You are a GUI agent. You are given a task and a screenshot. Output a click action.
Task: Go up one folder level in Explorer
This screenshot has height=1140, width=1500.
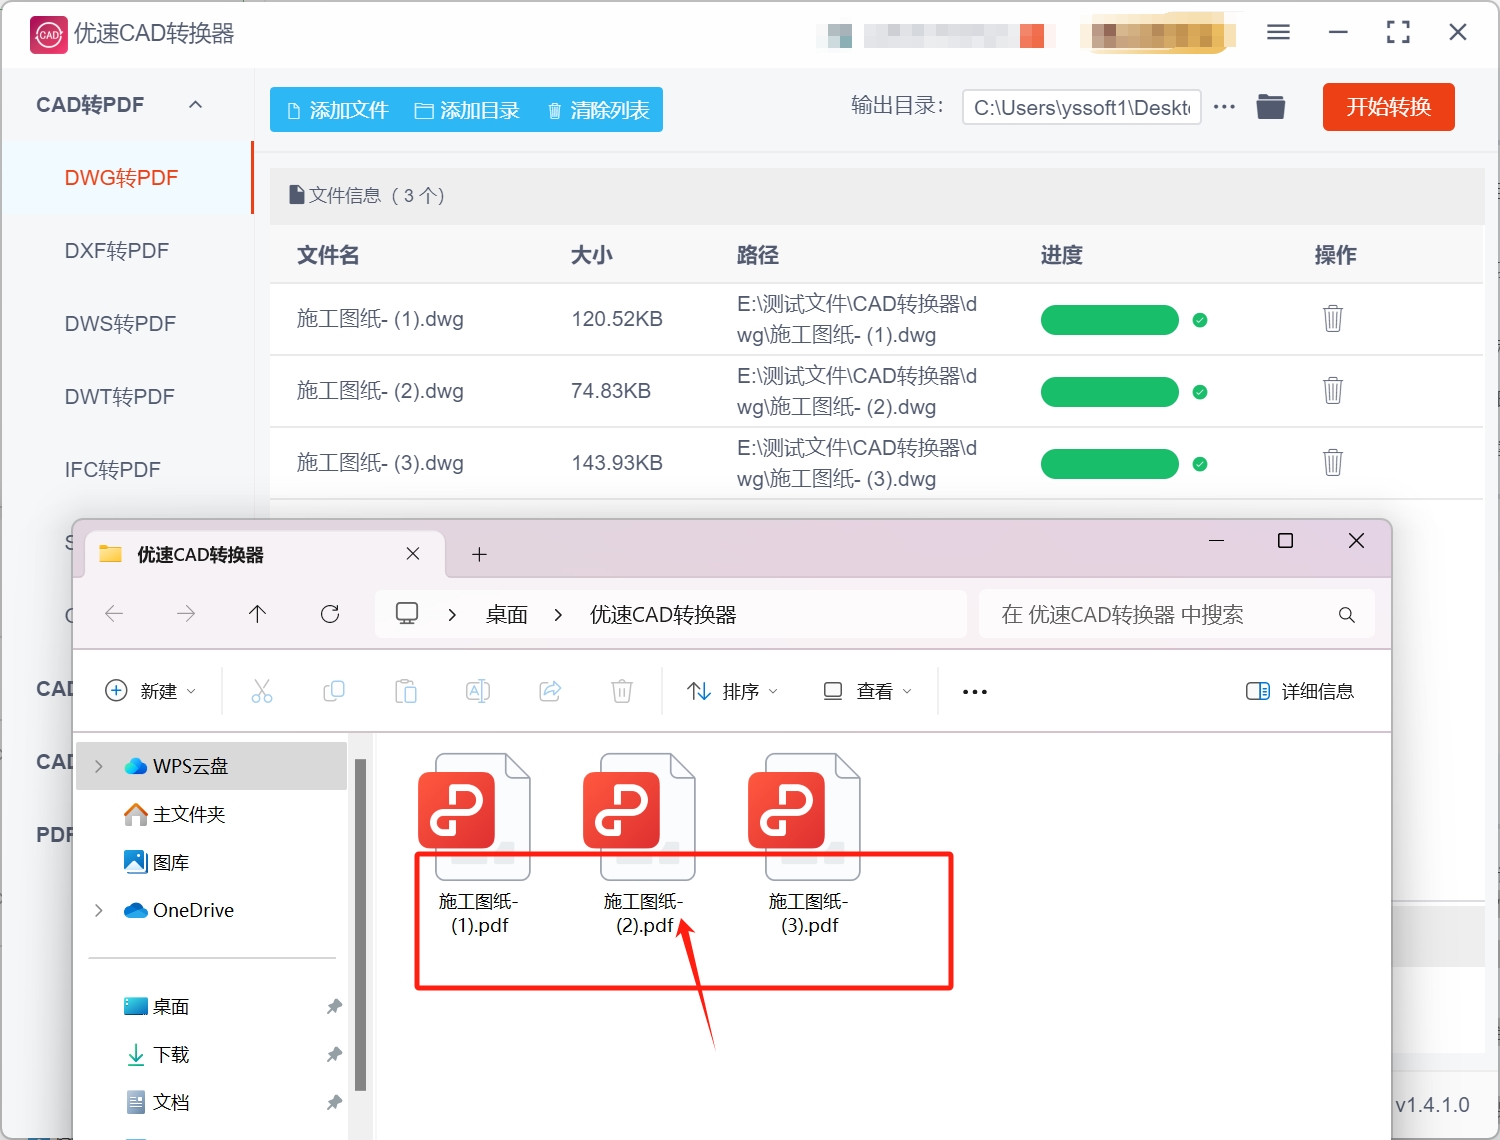point(258,614)
